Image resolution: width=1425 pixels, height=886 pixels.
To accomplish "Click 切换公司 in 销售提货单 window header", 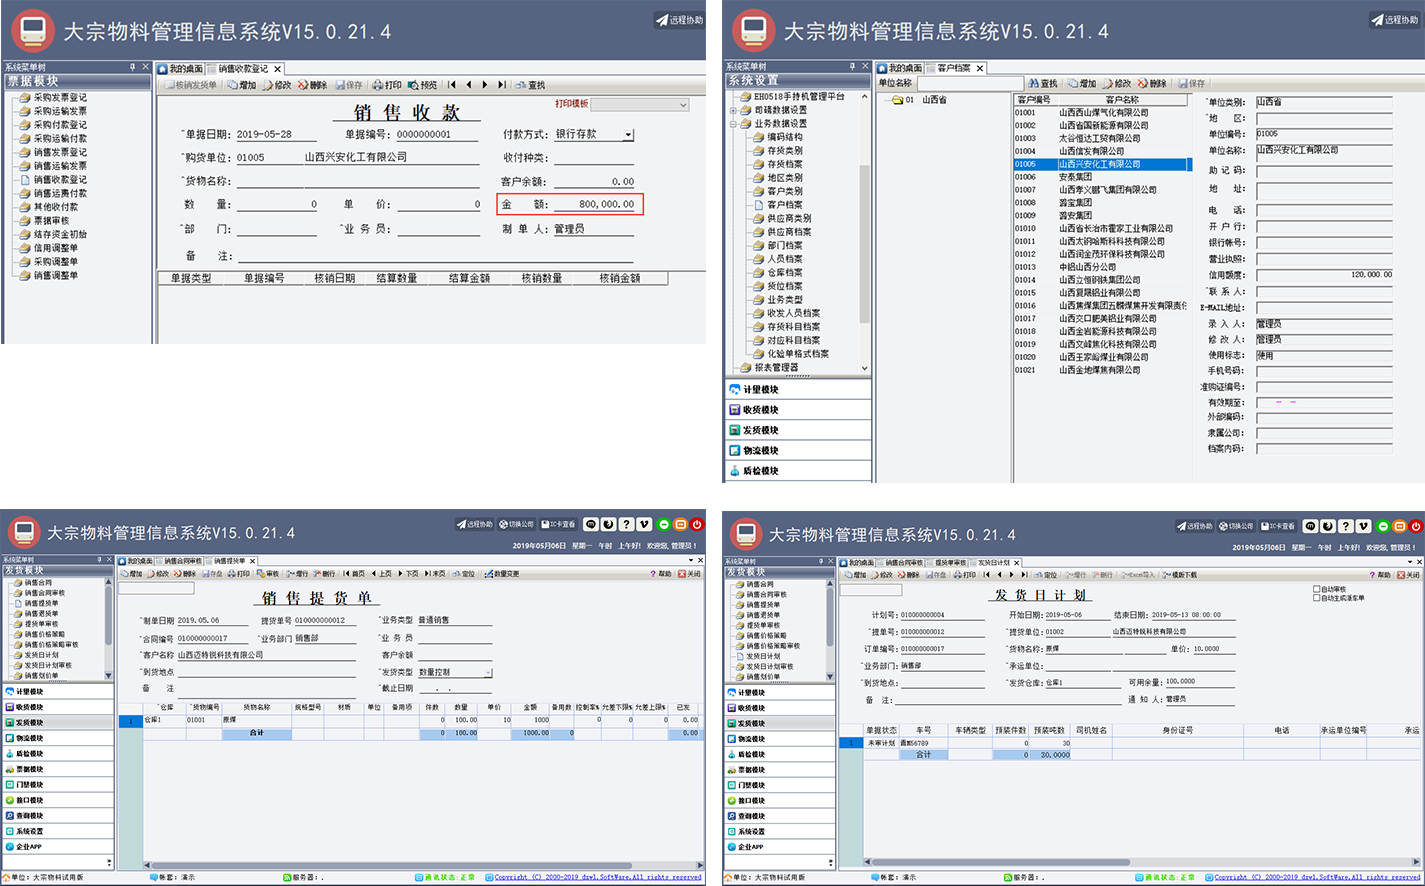I will 517,524.
